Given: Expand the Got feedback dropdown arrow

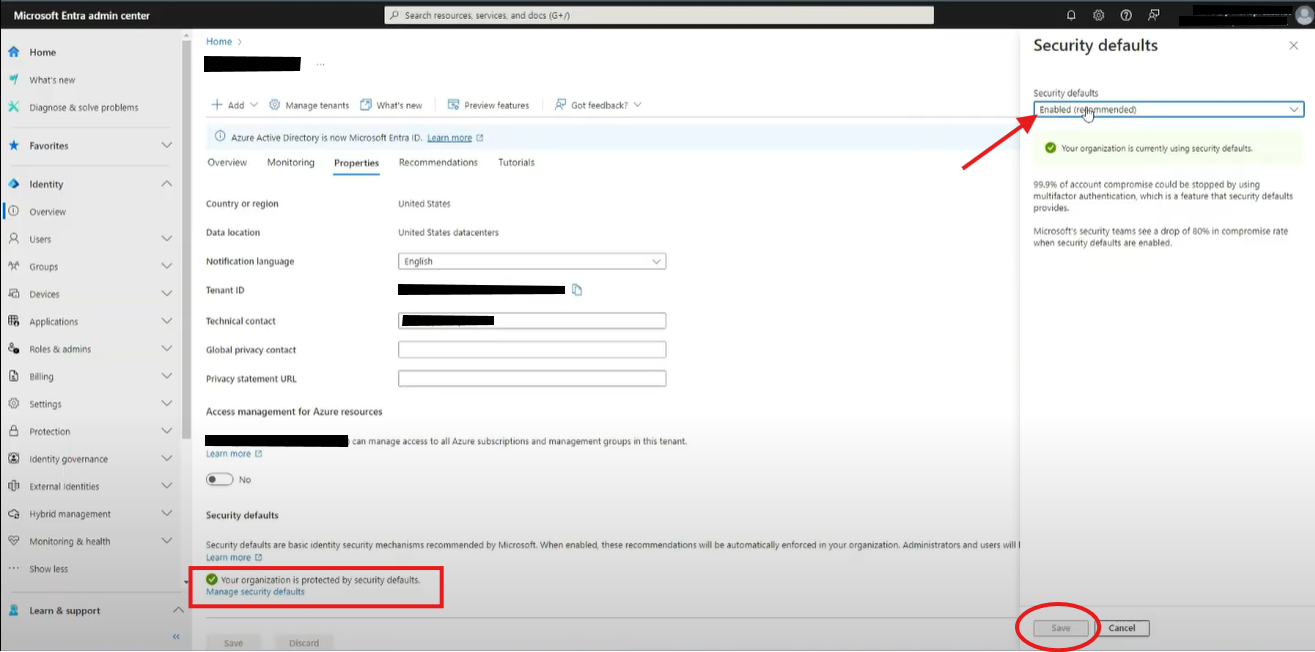Looking at the screenshot, I should point(638,105).
